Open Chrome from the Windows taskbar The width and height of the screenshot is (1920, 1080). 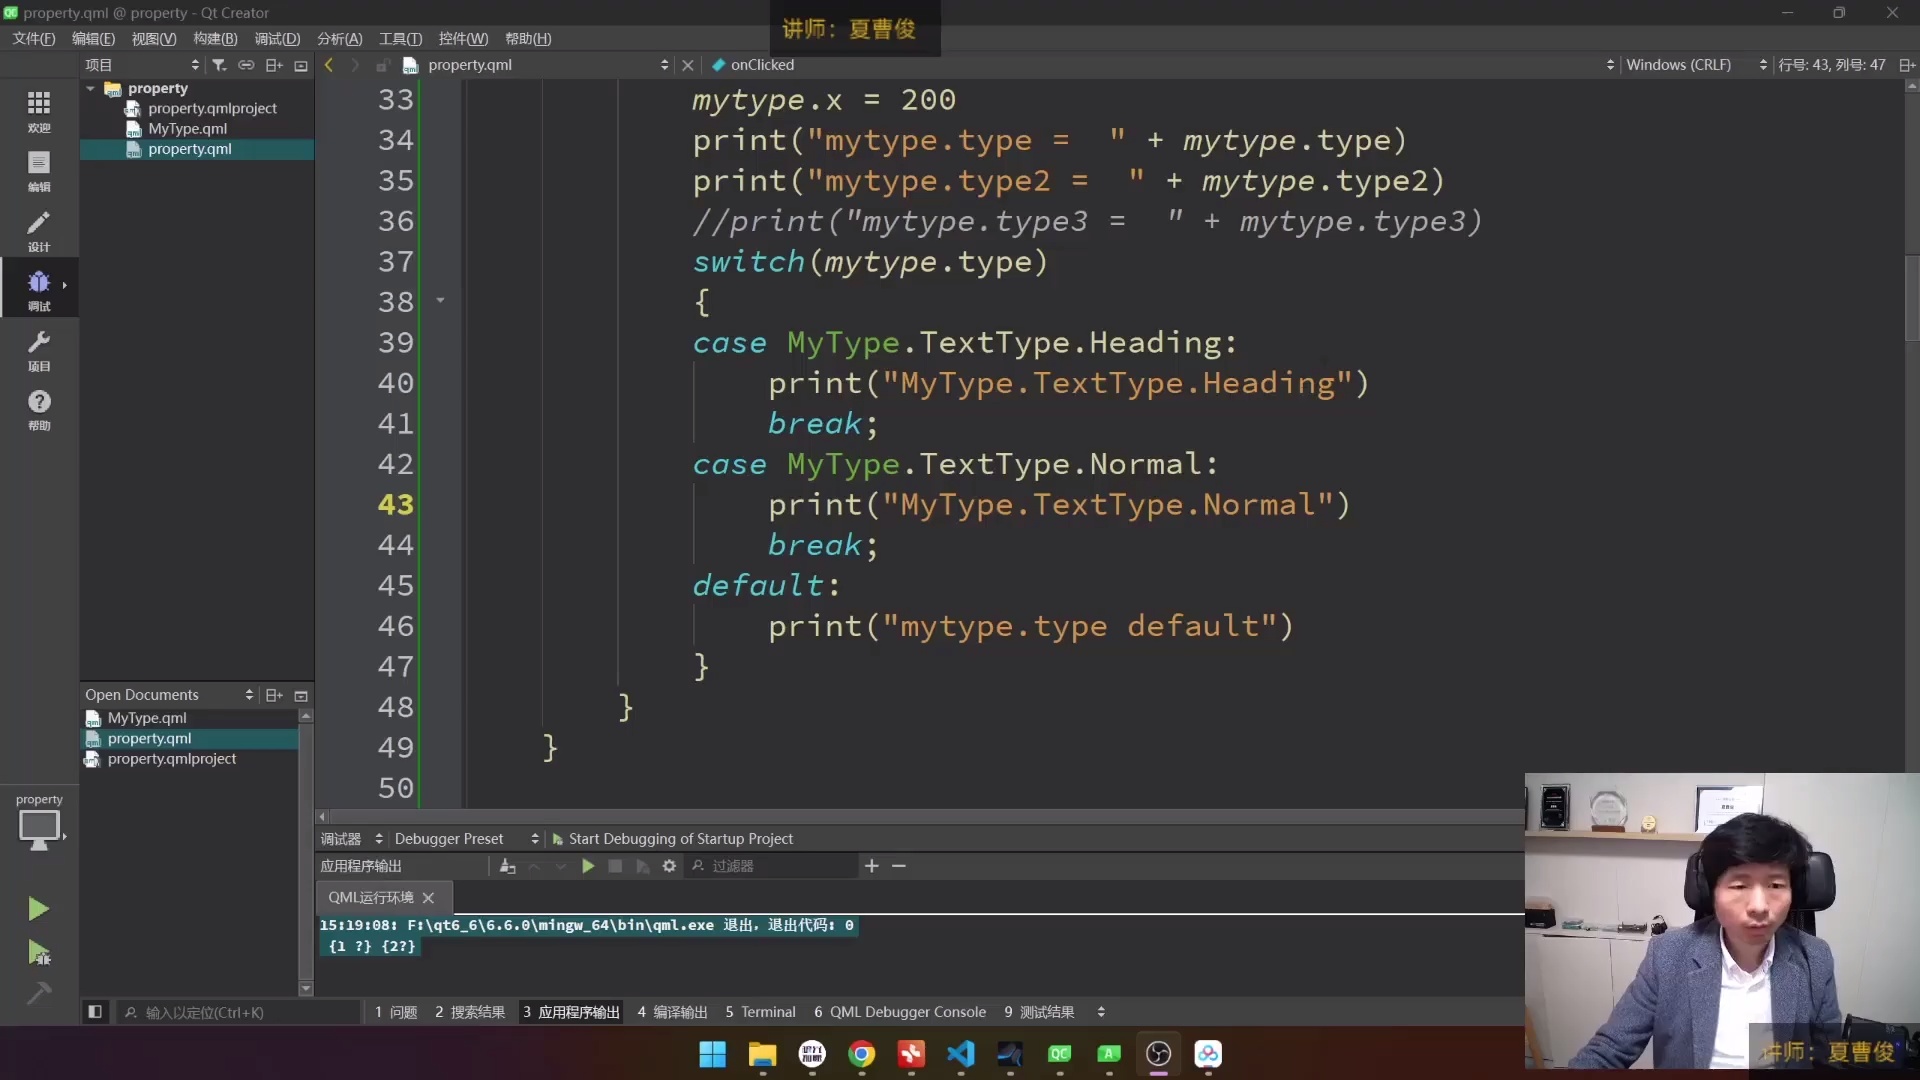(861, 1054)
